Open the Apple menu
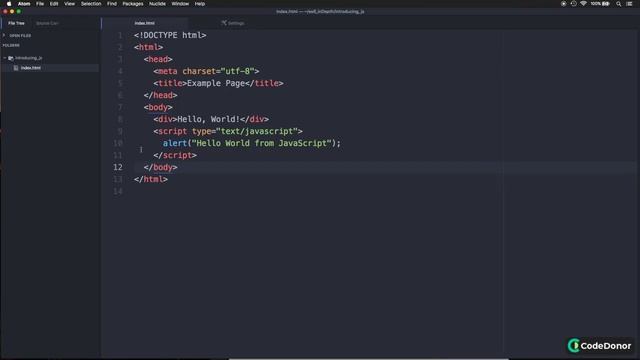The image size is (640, 360). (x=9, y=4)
